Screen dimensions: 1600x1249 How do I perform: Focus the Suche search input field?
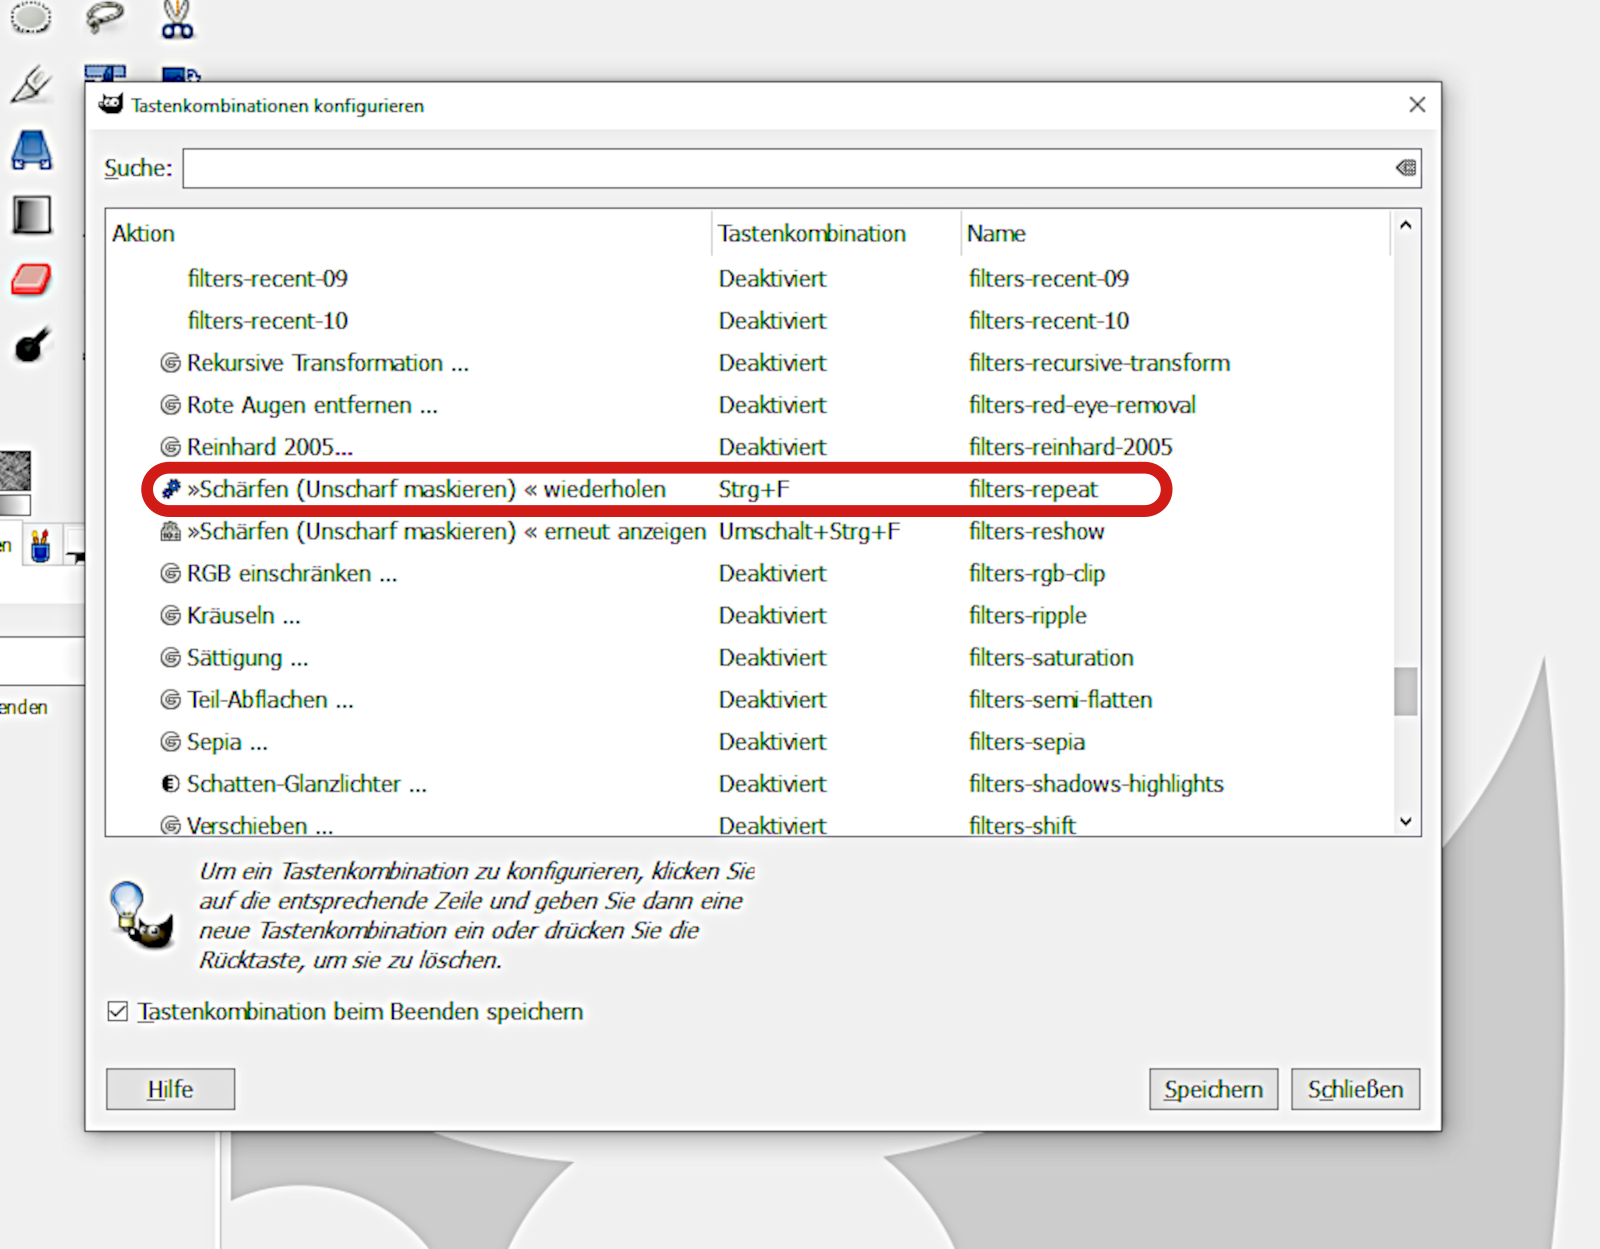[x=788, y=168]
